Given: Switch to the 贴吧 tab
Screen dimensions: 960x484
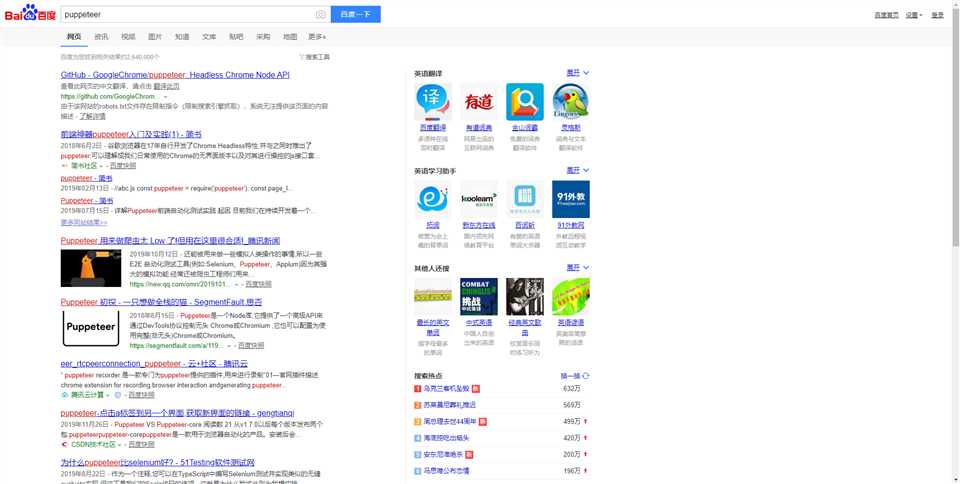Looking at the screenshot, I should pos(236,37).
